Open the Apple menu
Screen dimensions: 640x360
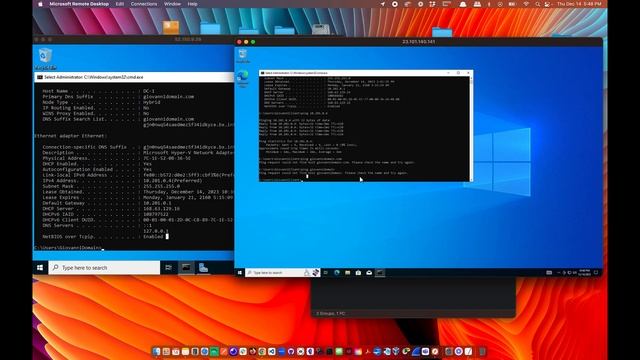point(40,4)
